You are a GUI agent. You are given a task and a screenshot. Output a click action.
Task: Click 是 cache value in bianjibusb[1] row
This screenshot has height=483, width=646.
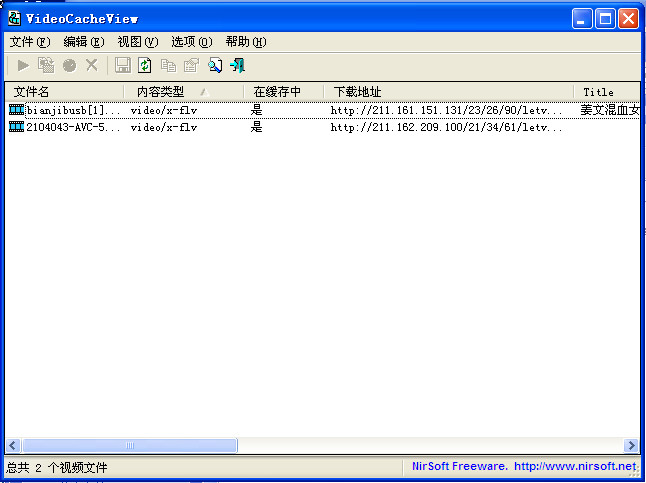pyautogui.click(x=256, y=110)
